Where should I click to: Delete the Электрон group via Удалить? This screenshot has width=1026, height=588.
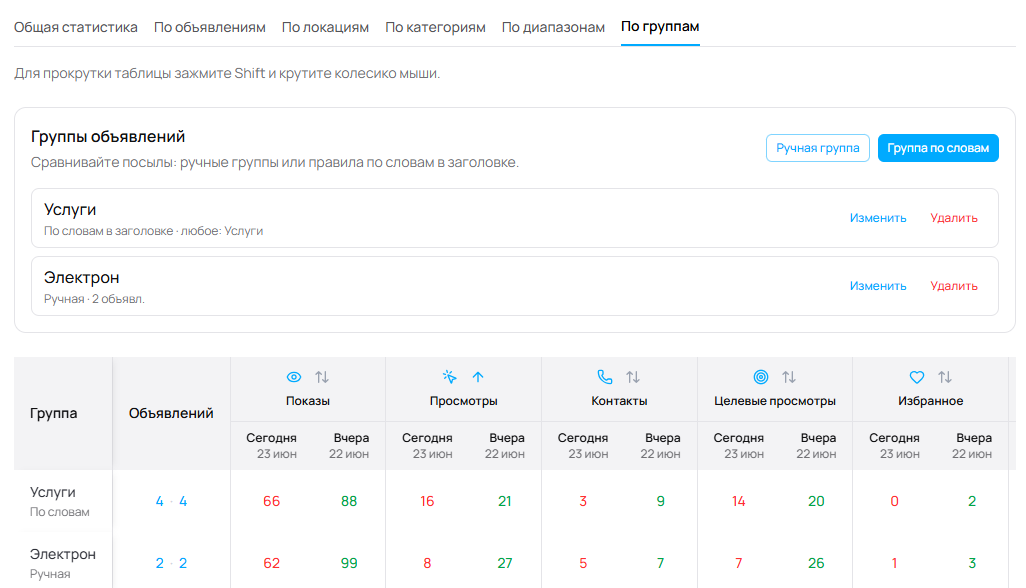954,286
